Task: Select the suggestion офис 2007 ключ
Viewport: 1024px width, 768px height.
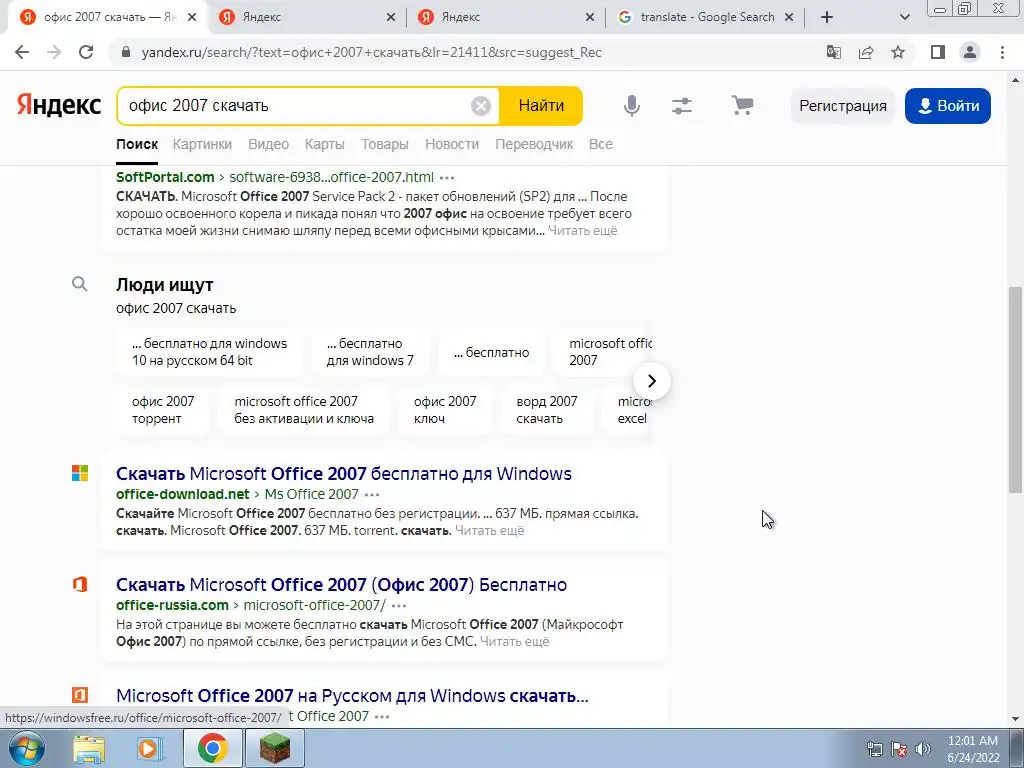Action: point(445,410)
